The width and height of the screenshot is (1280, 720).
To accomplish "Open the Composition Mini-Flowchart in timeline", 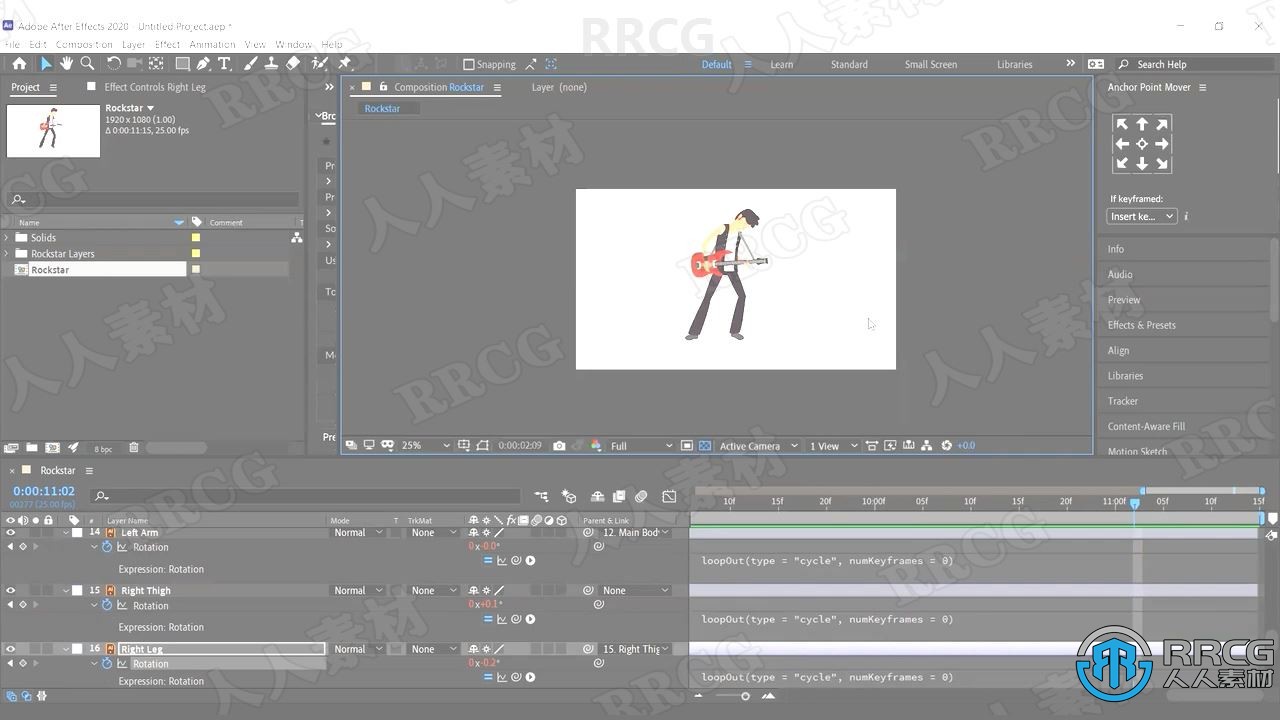I will tap(541, 496).
